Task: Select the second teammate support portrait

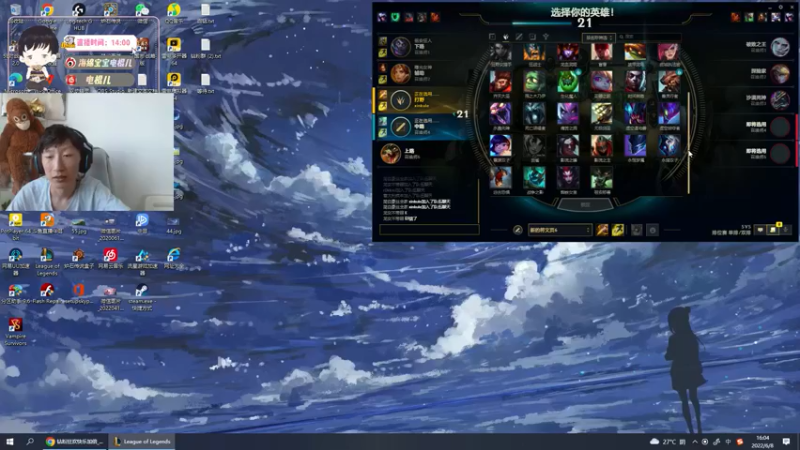Action: [401, 73]
